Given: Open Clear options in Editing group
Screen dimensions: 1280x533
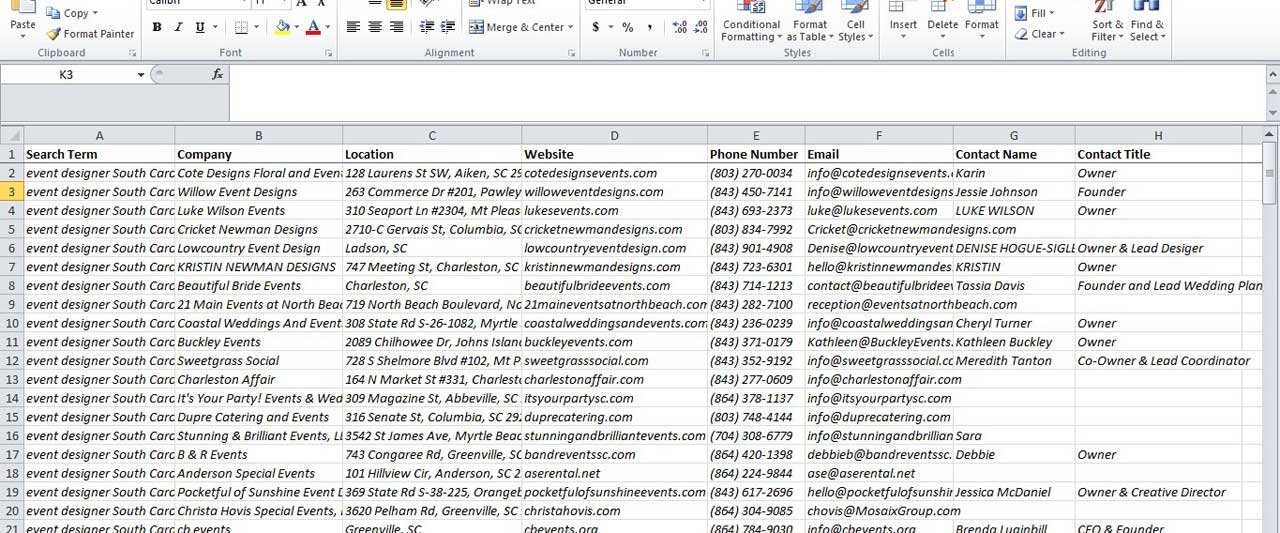Looking at the screenshot, I should pyautogui.click(x=1039, y=33).
